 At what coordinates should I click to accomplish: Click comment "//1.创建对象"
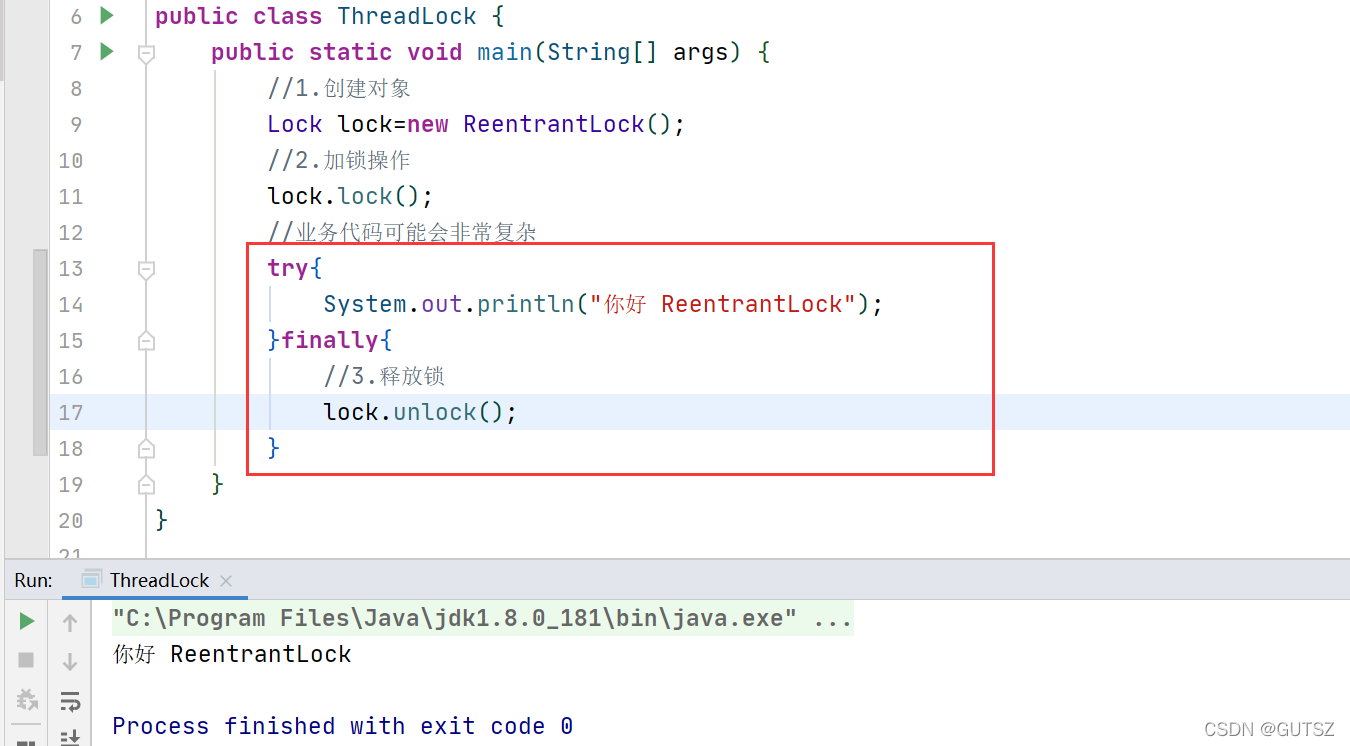tap(339, 88)
